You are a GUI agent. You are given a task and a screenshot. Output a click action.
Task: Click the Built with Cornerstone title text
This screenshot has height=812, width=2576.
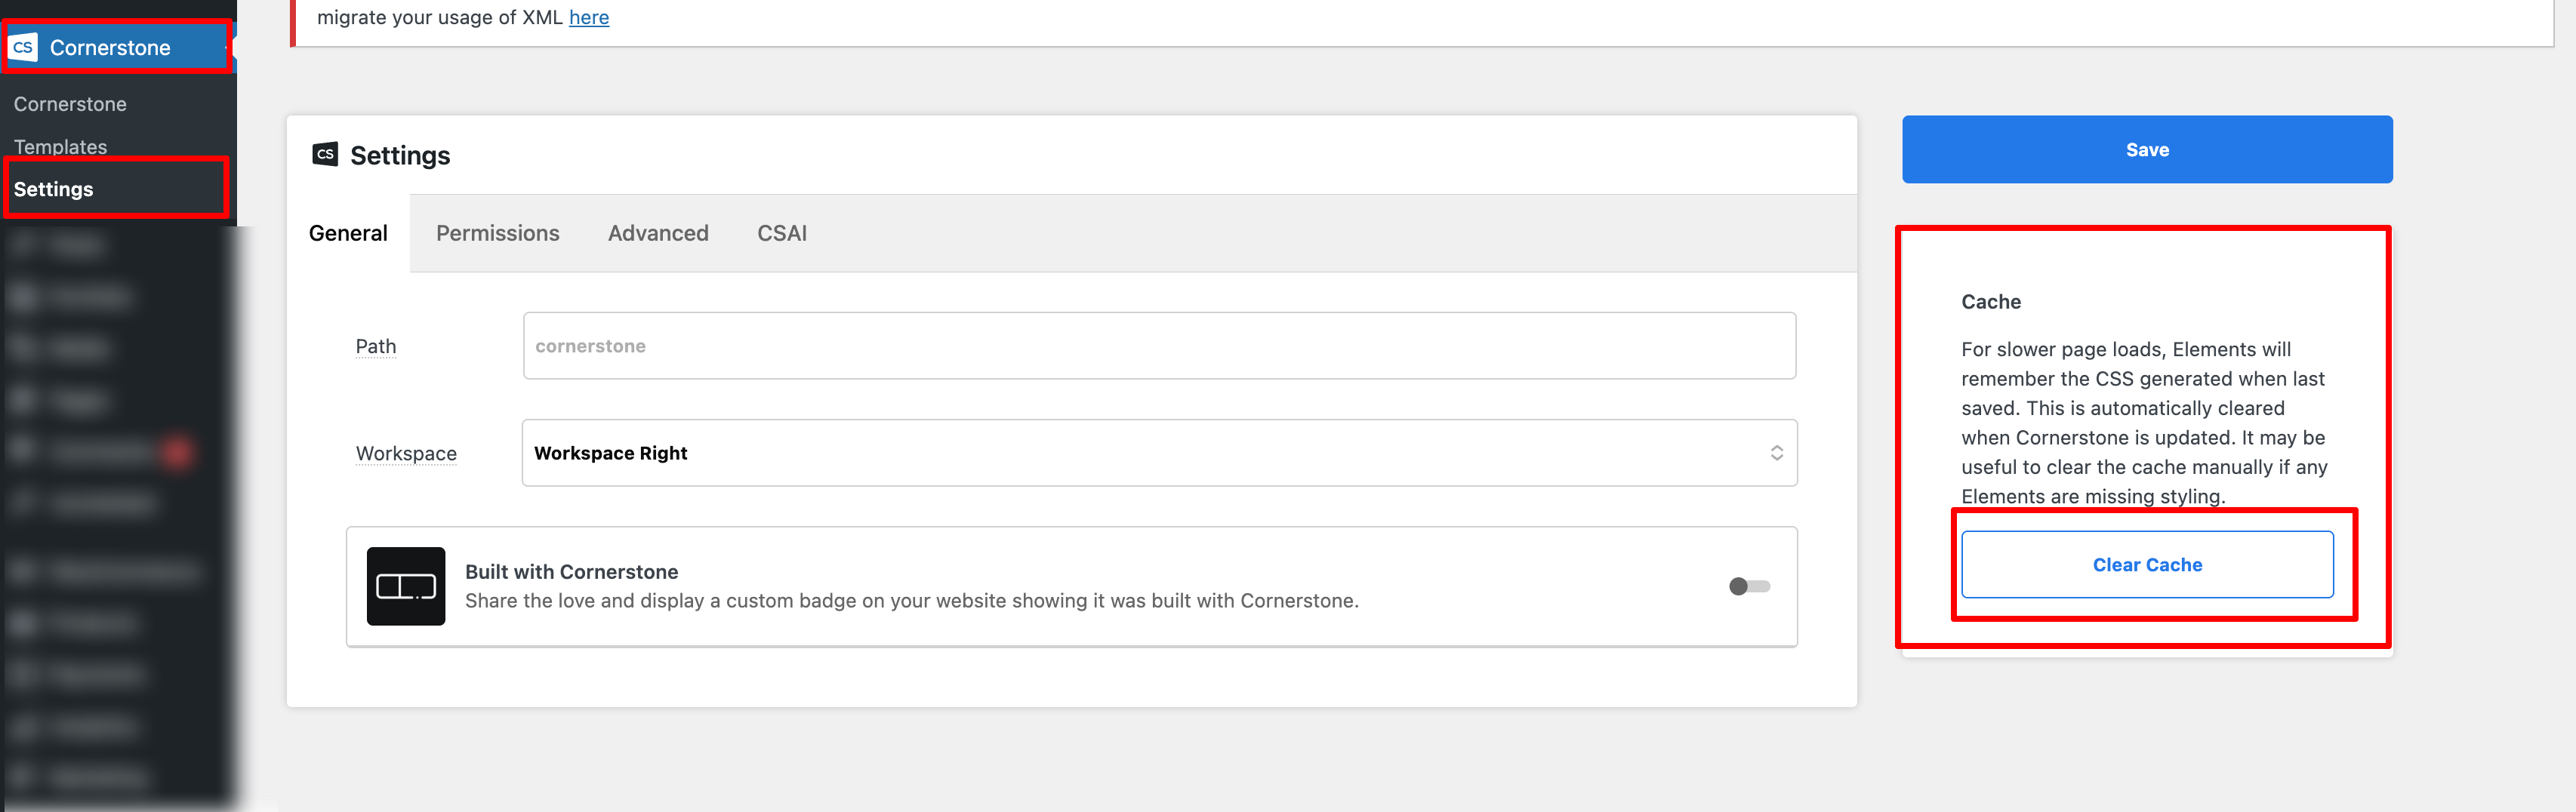pos(571,572)
